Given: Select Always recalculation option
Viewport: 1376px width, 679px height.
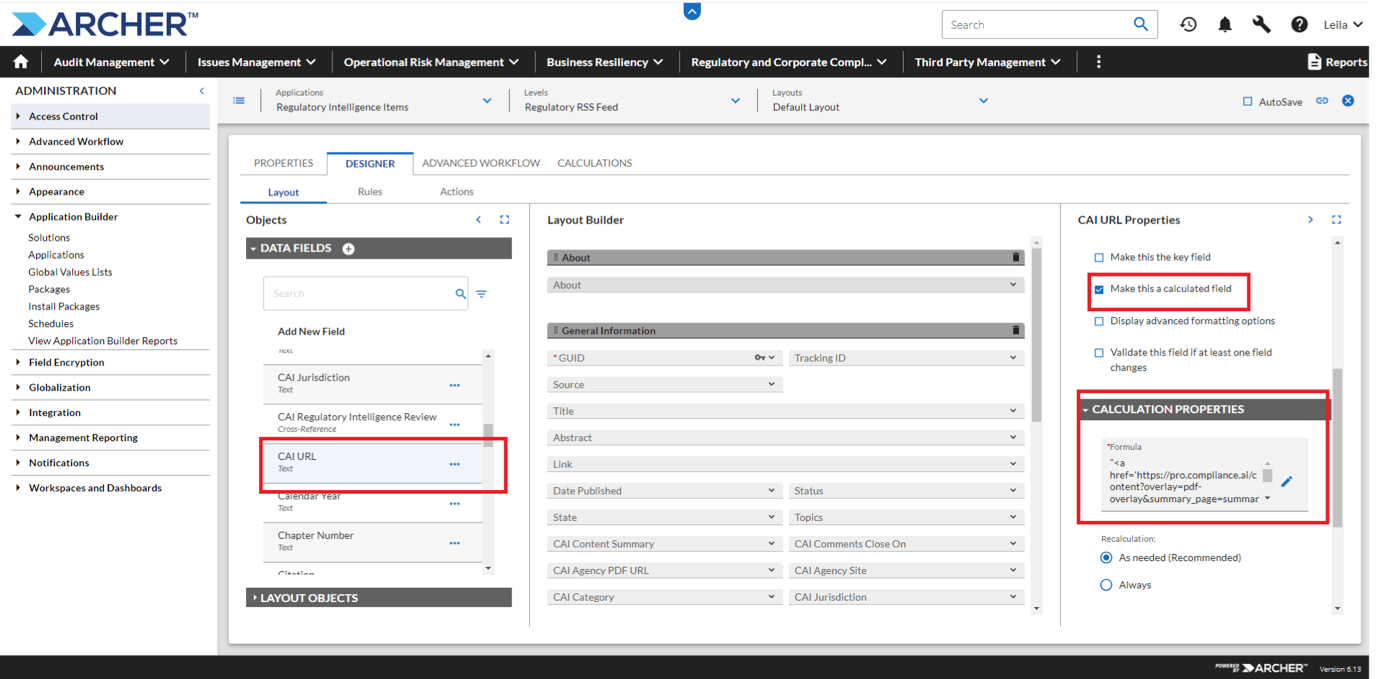Looking at the screenshot, I should [x=1106, y=585].
